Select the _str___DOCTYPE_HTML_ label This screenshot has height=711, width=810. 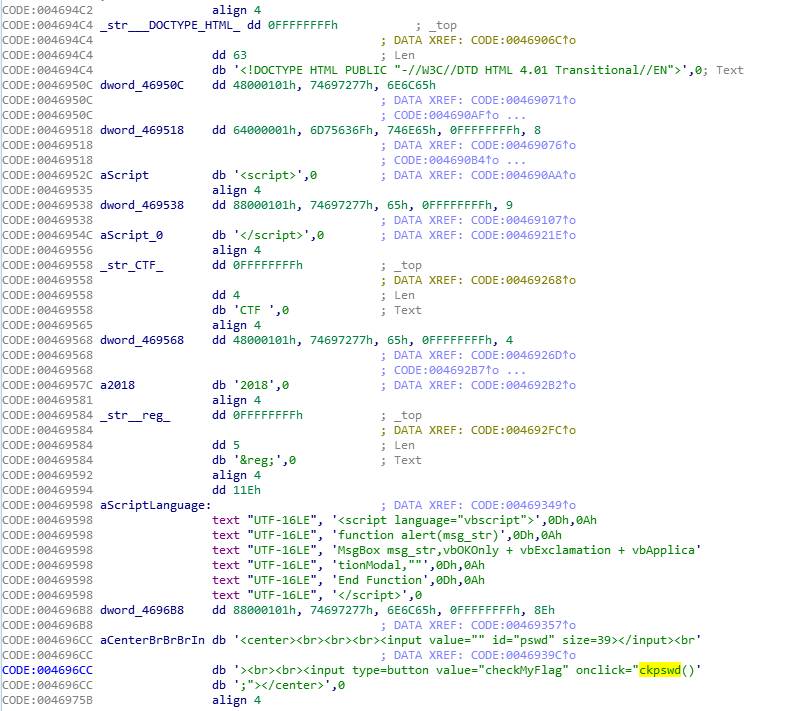(170, 25)
